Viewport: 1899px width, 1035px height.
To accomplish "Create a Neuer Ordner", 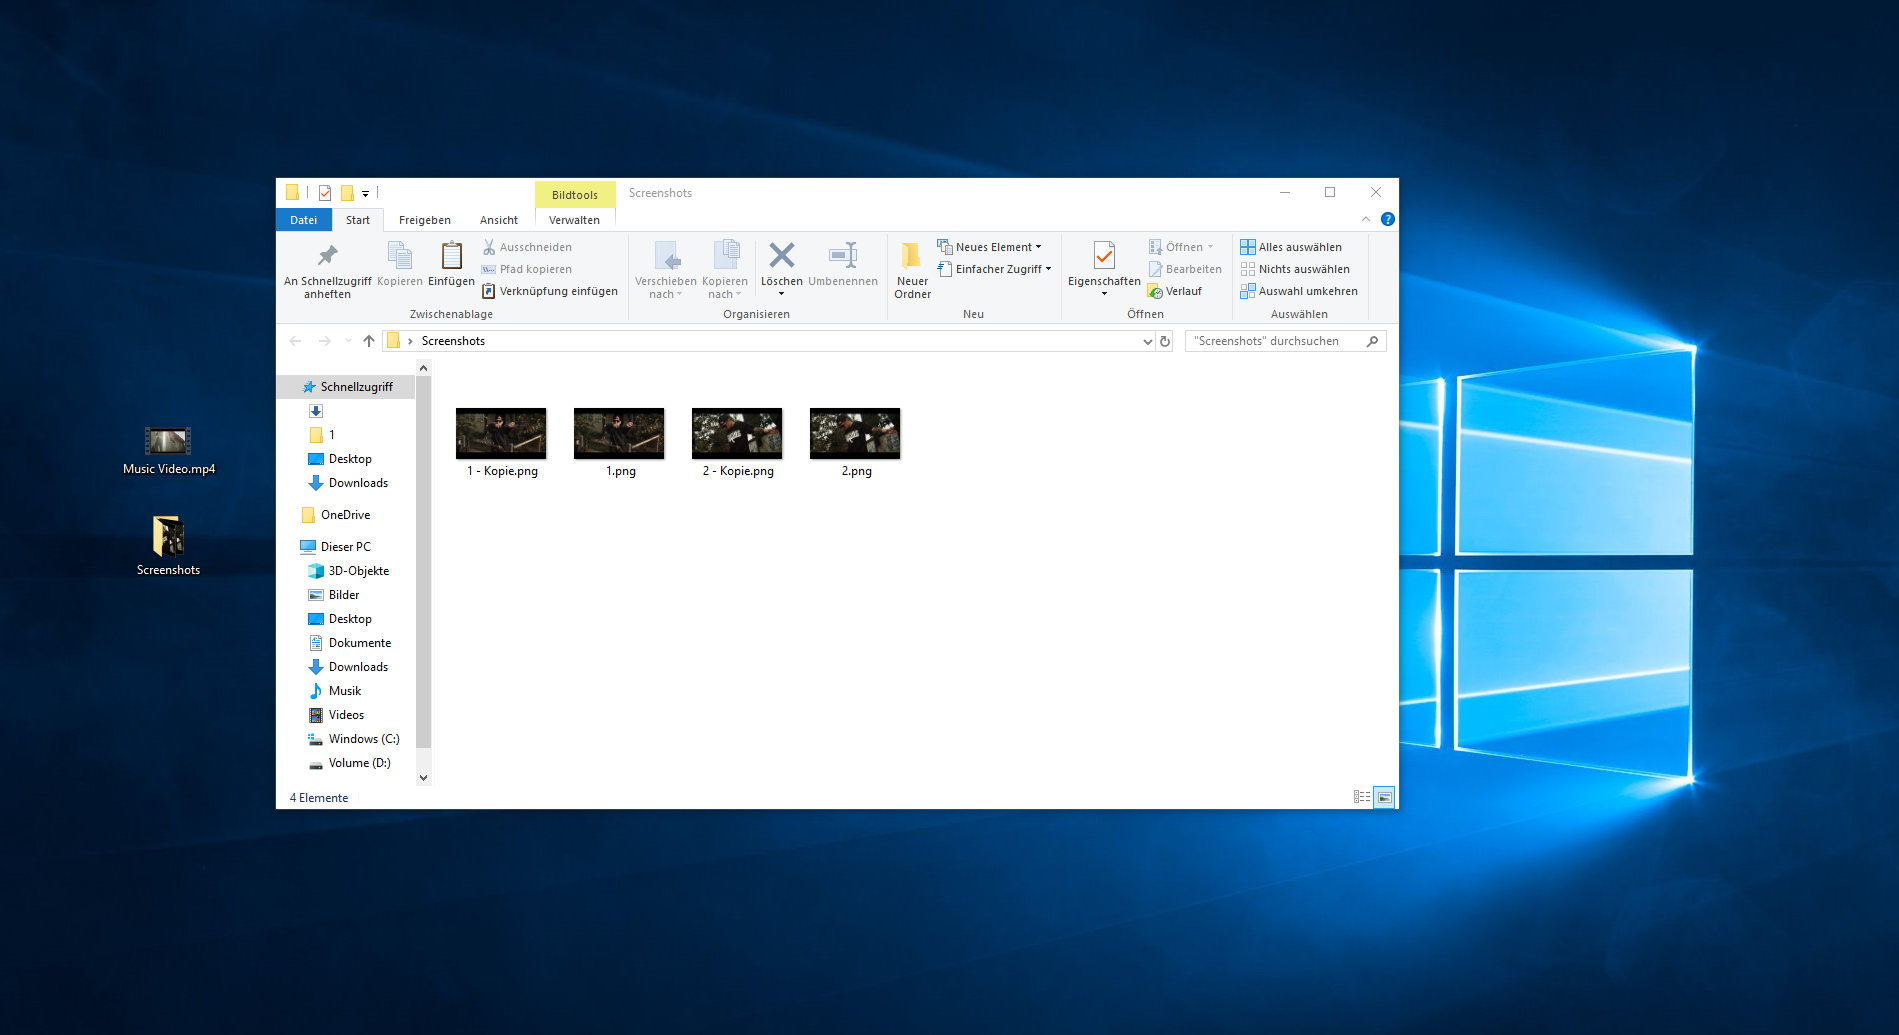I will click(912, 269).
